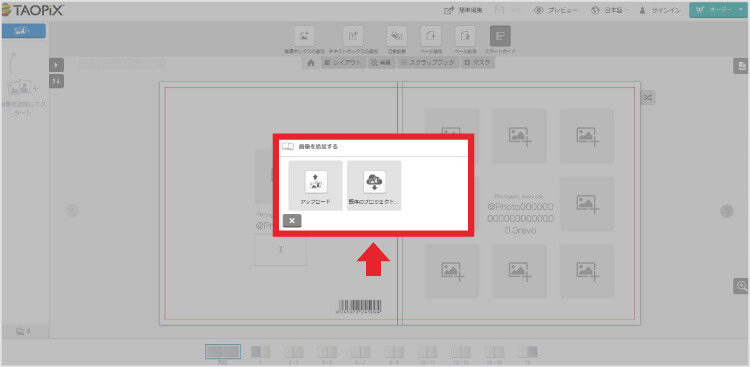Toggle the Smart Guide button
This screenshot has width=750, height=367.
[500, 40]
